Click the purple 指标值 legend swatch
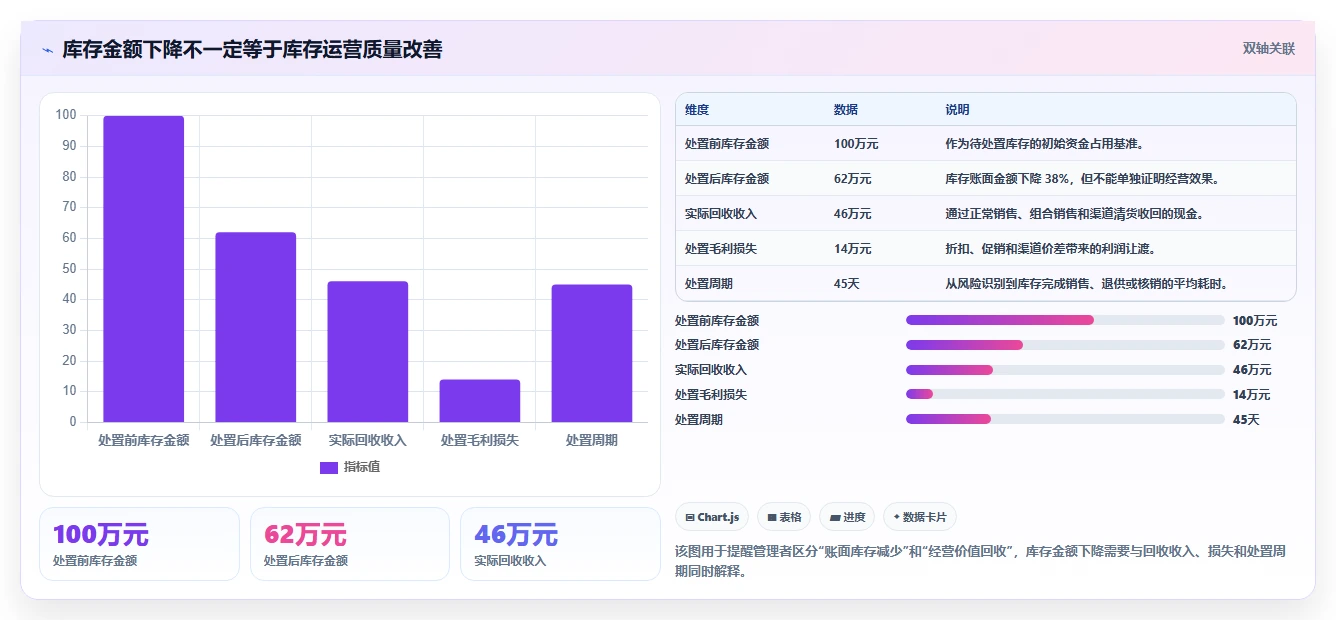This screenshot has height=620, width=1336. (x=329, y=467)
